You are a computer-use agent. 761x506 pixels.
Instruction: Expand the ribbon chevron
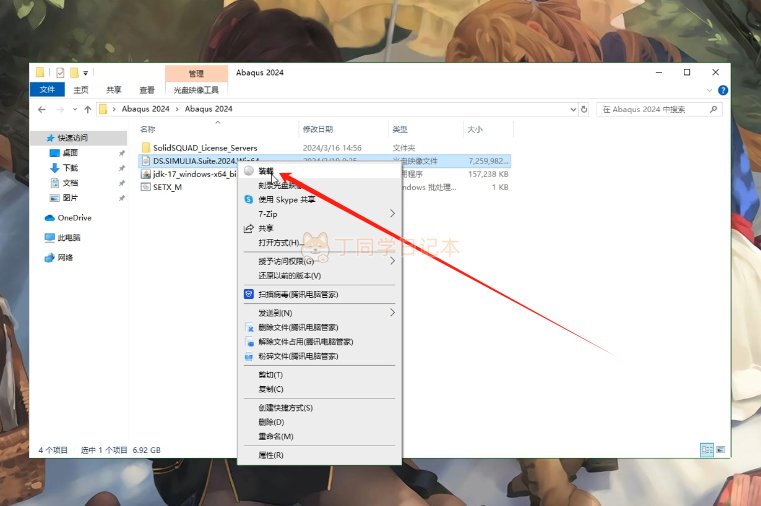coord(709,90)
